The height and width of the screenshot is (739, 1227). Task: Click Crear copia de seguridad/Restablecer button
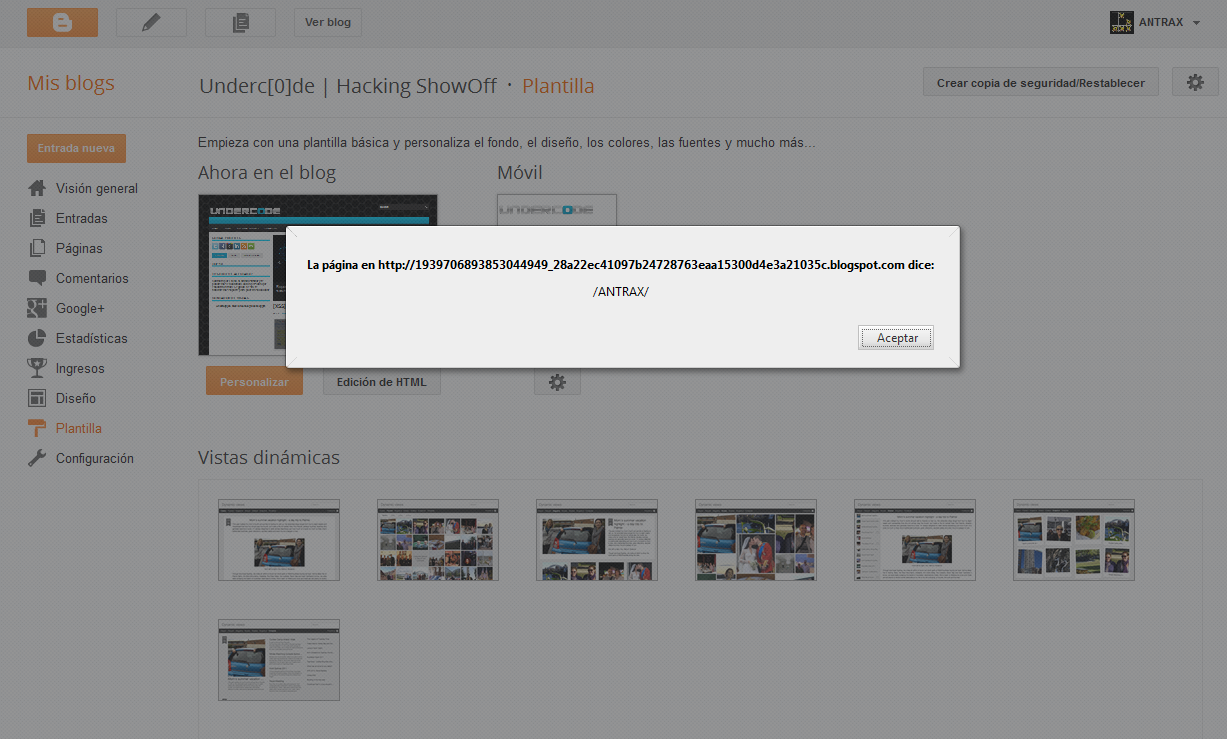pos(1040,83)
